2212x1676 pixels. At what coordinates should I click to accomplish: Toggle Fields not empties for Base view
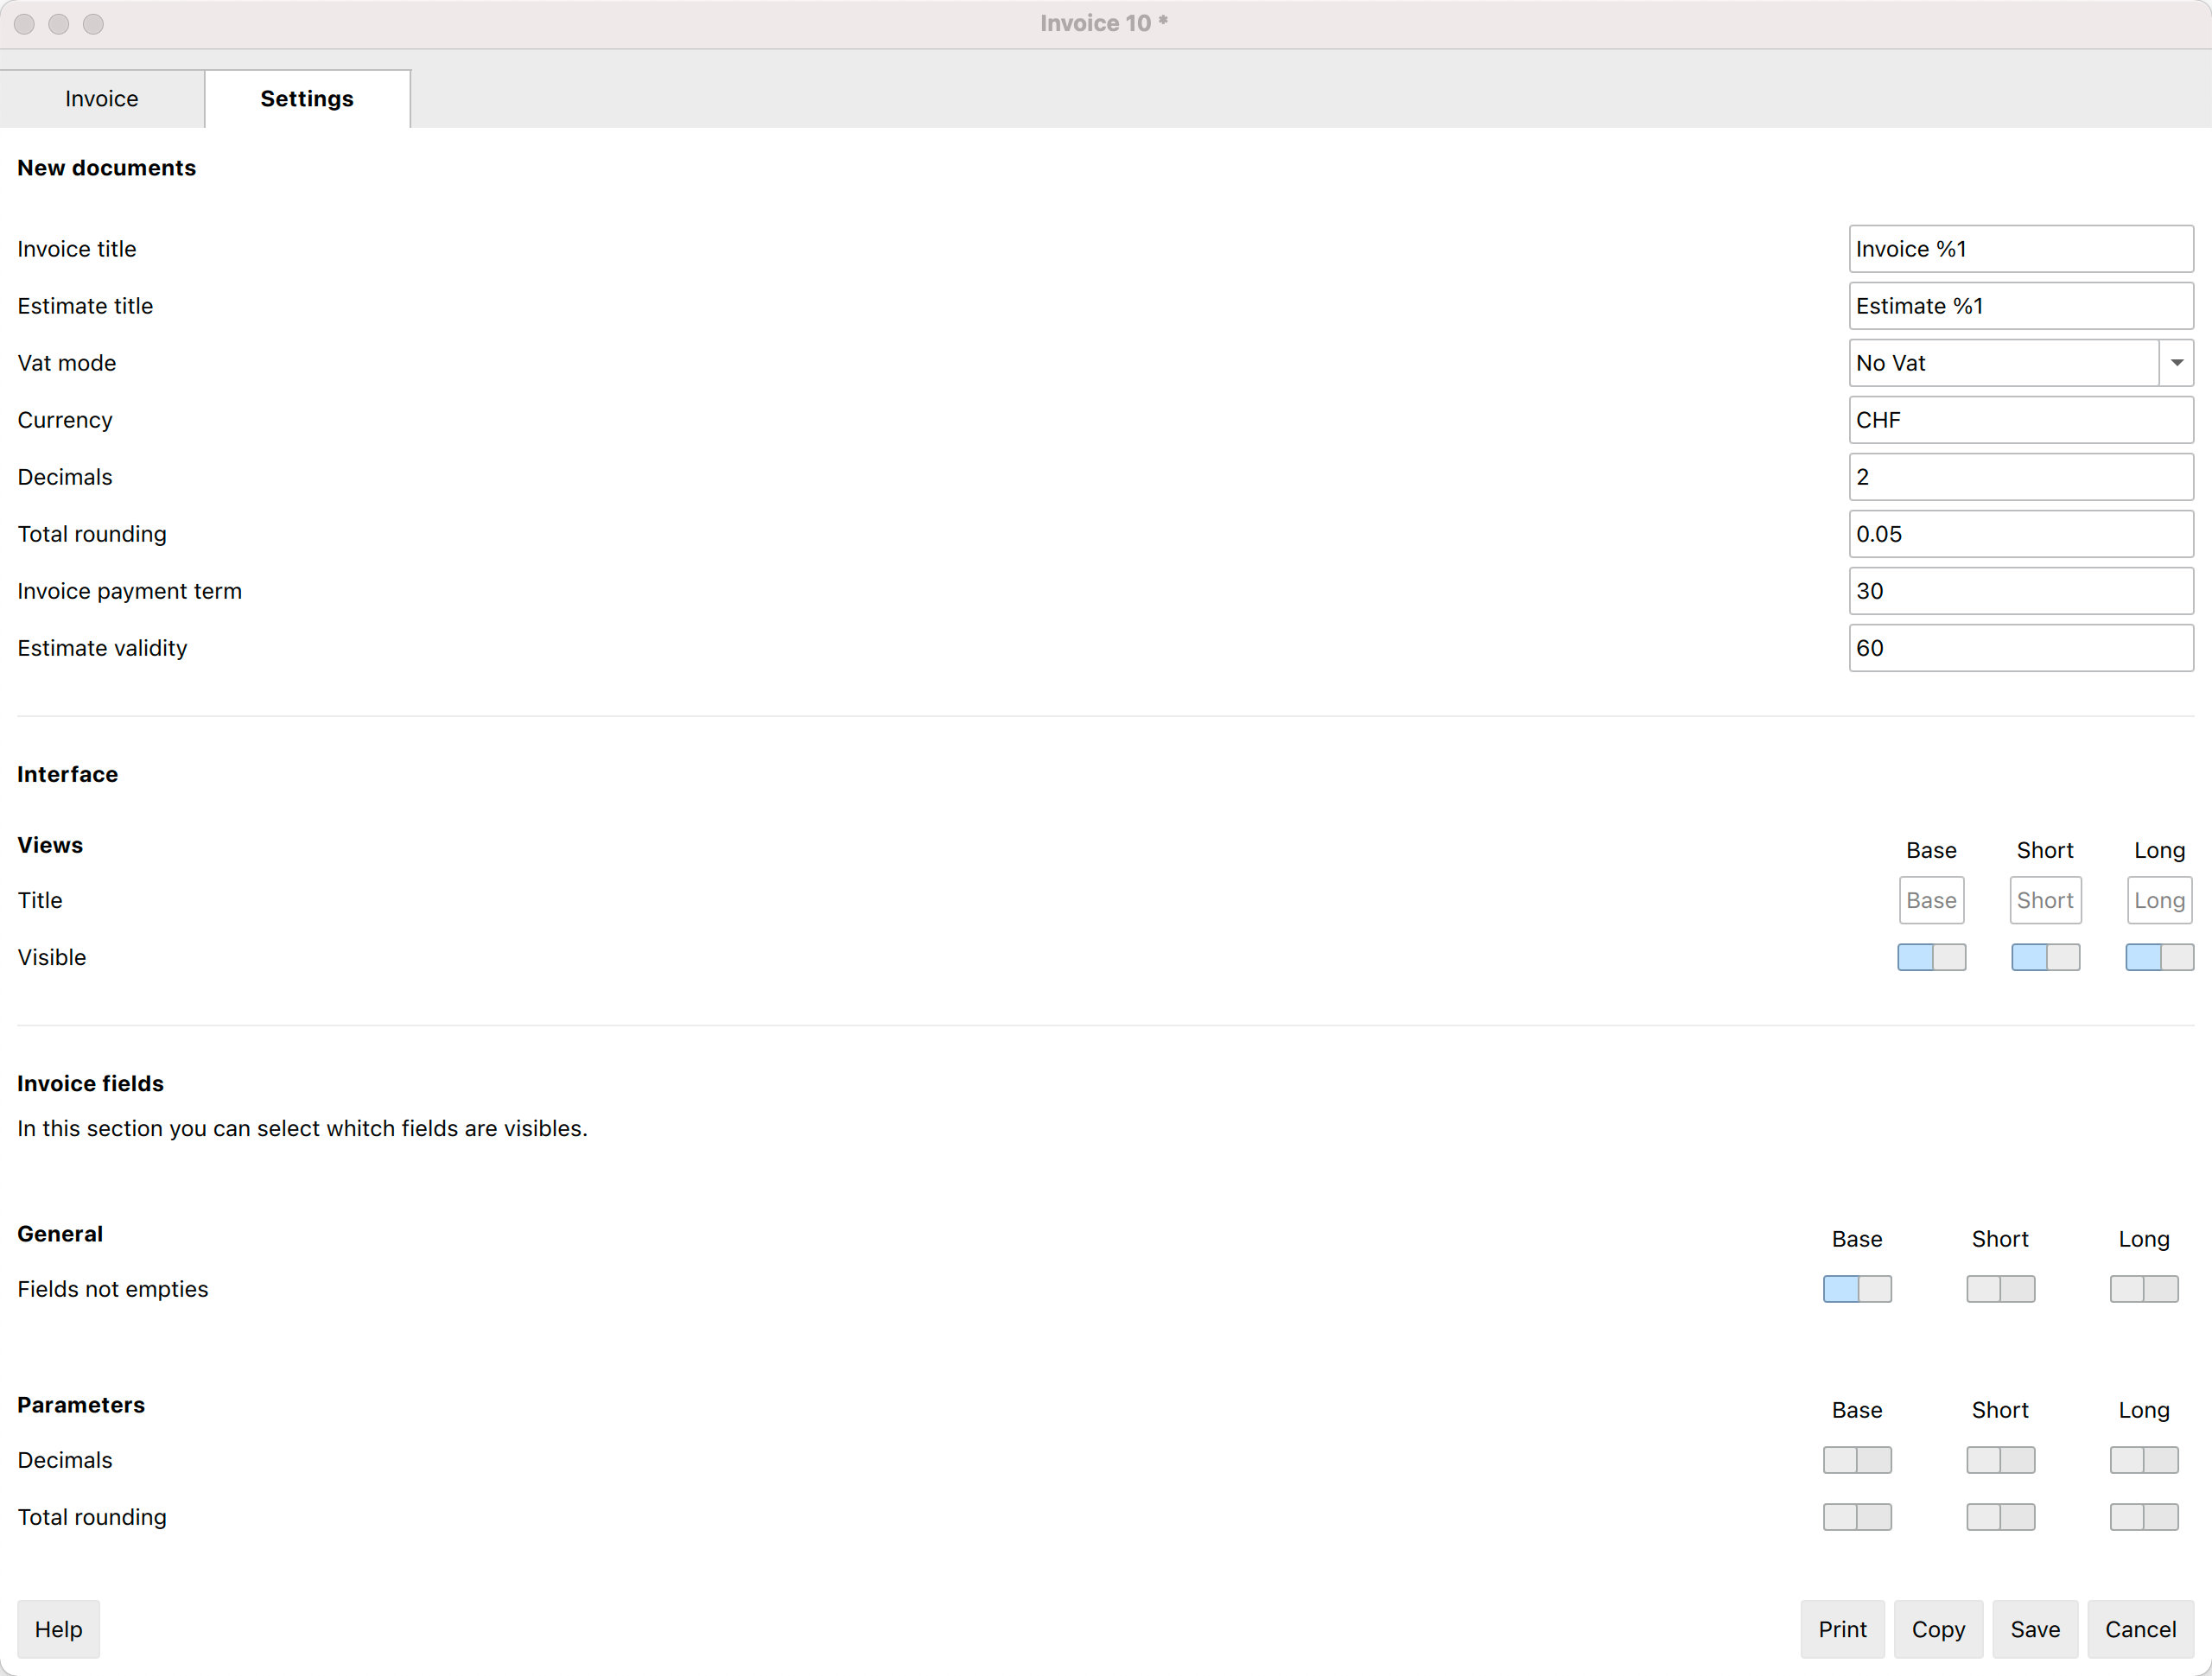(1858, 1289)
